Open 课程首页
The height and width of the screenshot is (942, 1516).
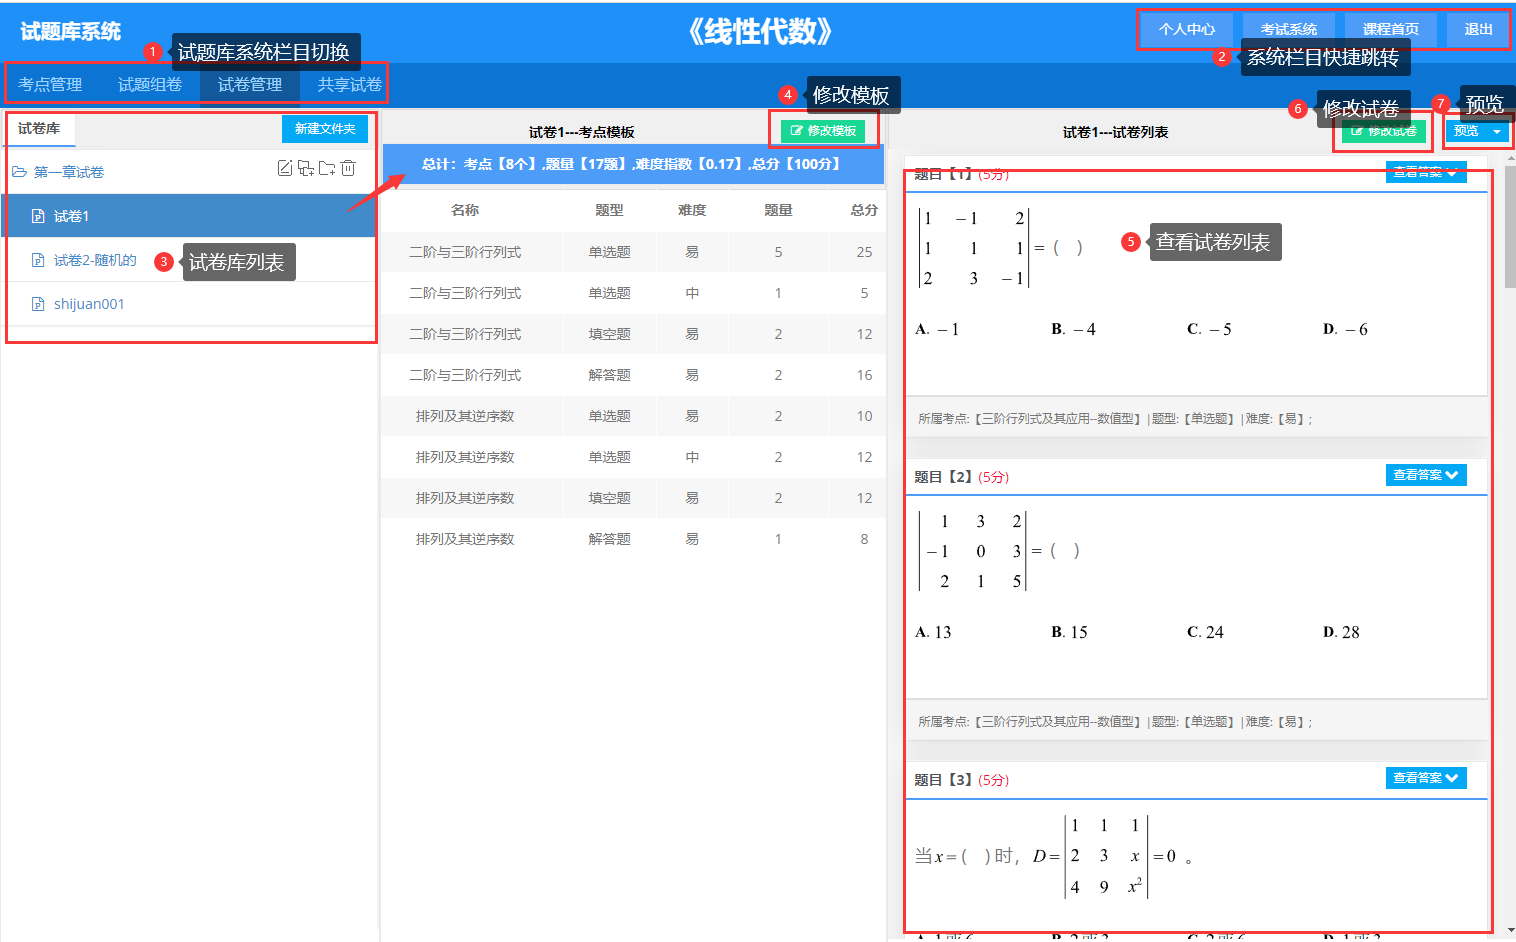point(1391,29)
